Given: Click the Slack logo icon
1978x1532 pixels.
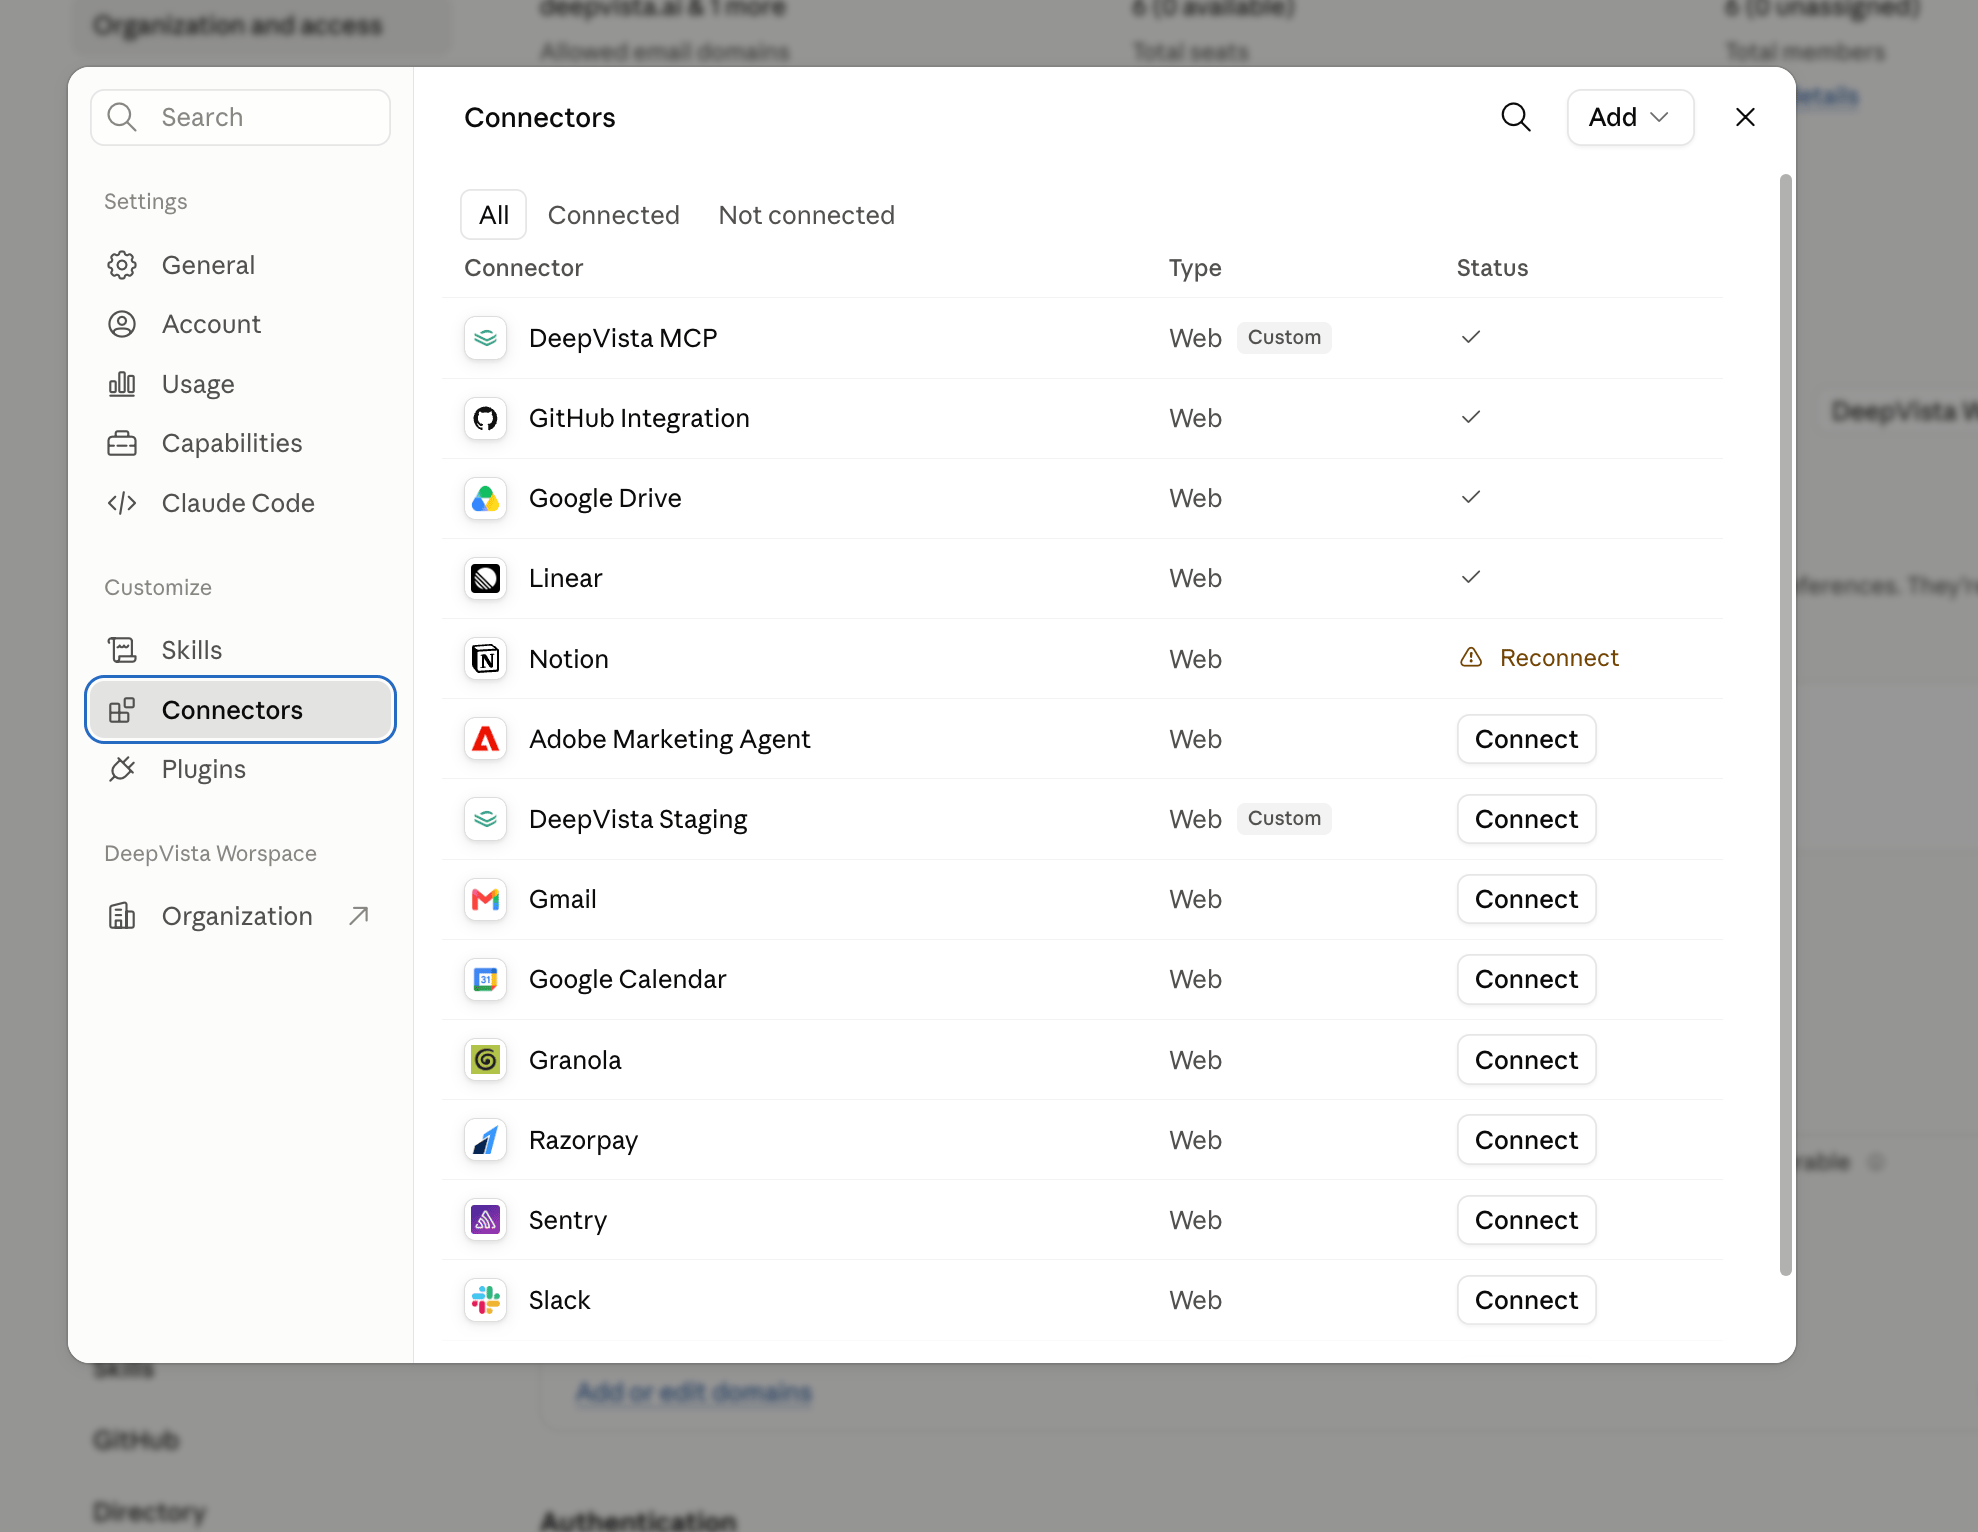Looking at the screenshot, I should [x=486, y=1300].
